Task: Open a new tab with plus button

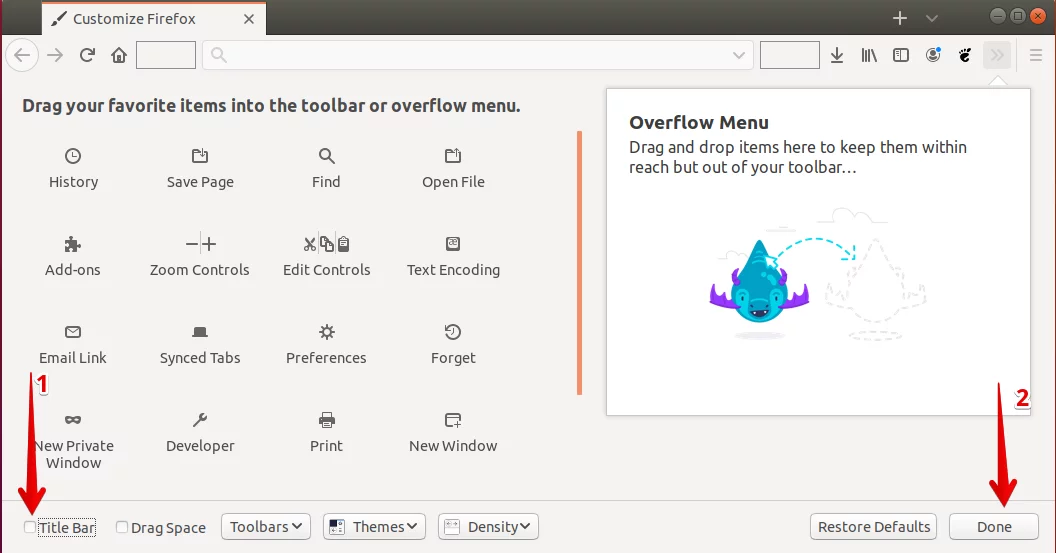Action: coord(900,18)
